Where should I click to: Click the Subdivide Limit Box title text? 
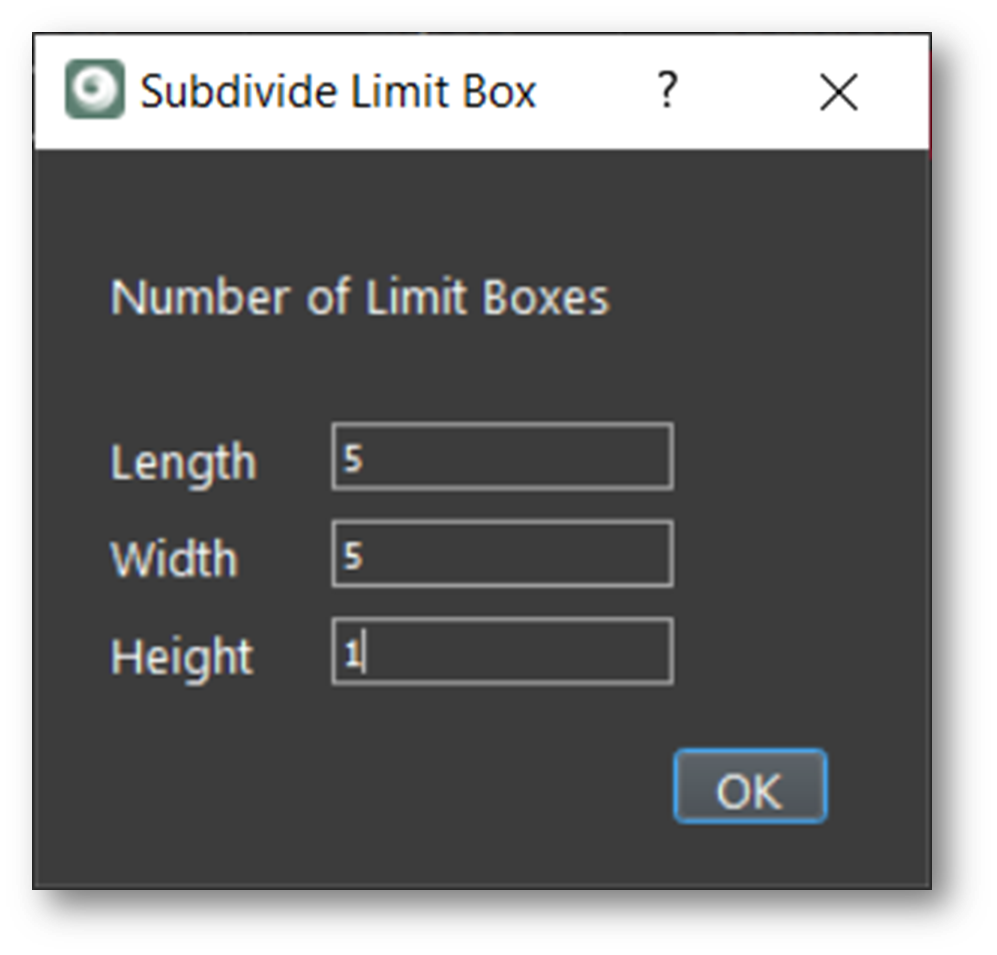340,91
